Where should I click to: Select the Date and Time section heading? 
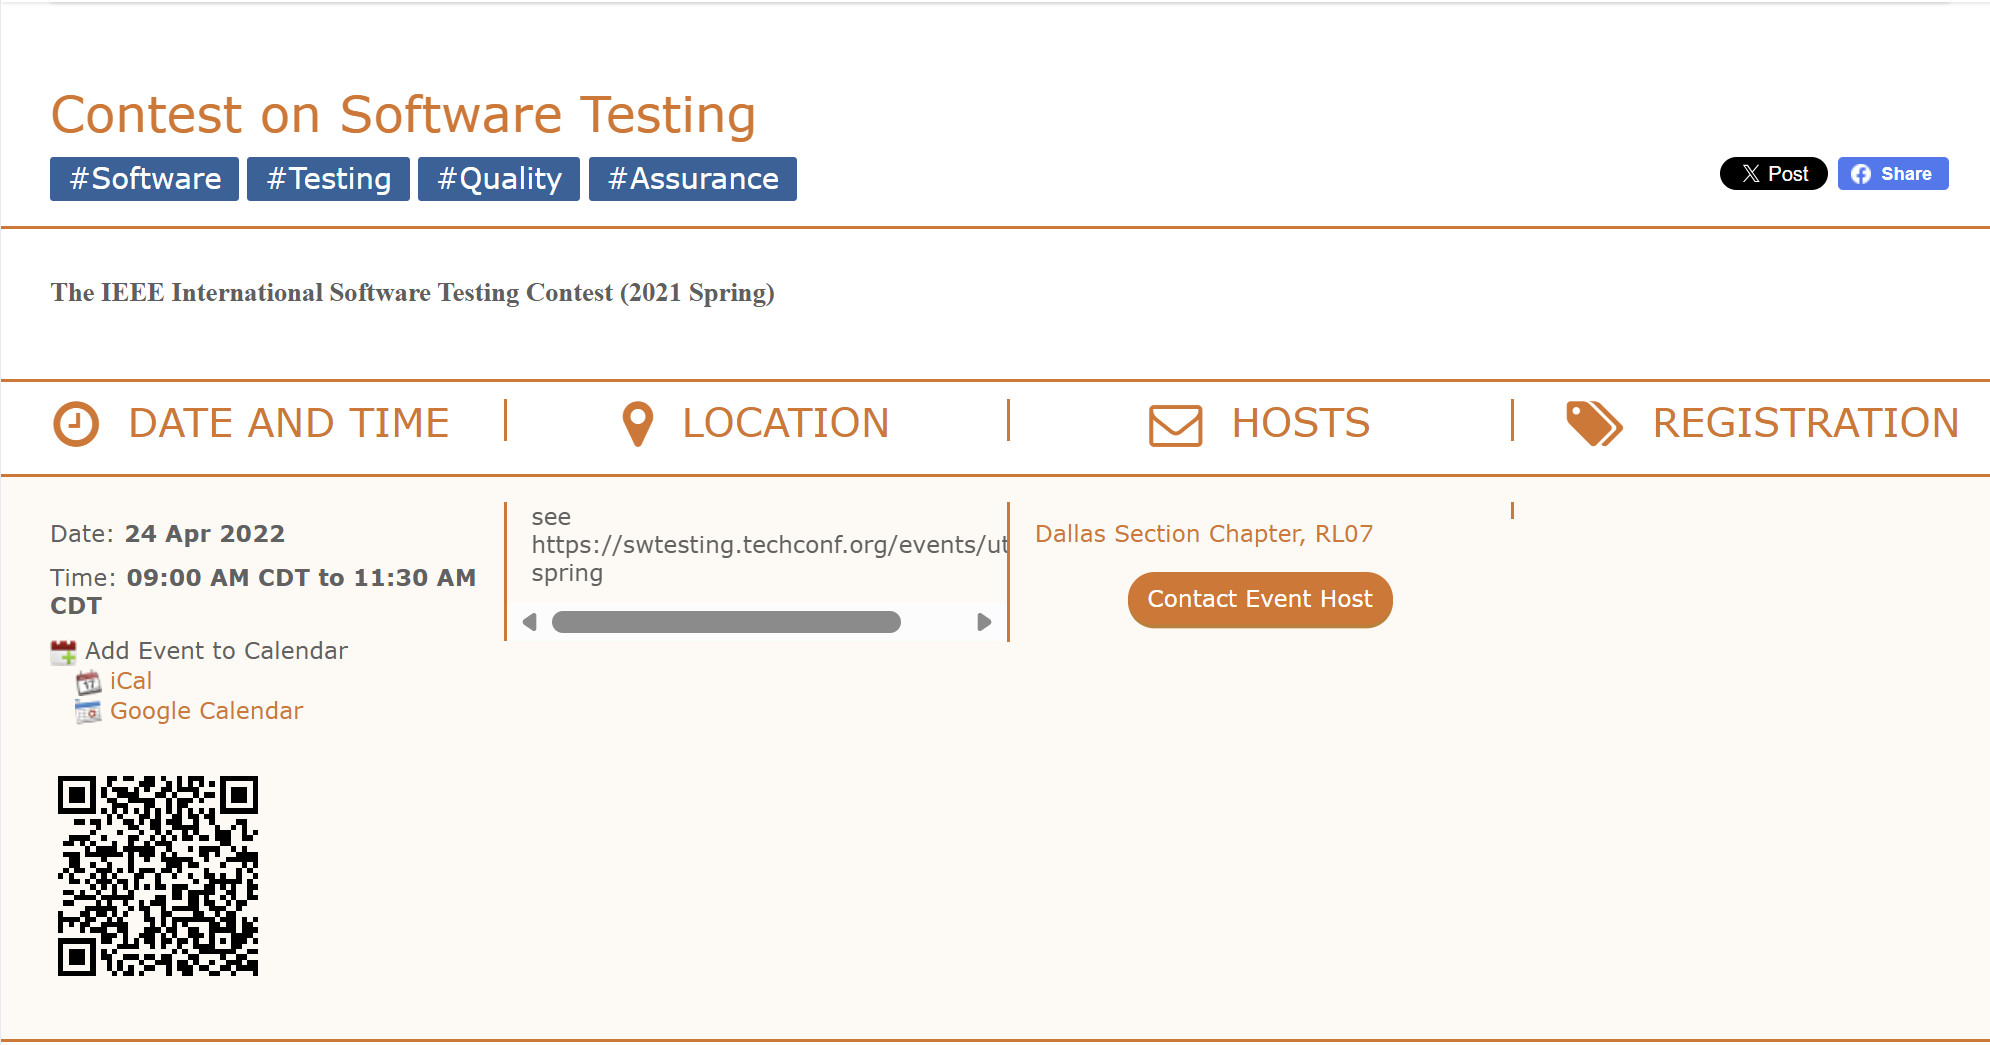pyautogui.click(x=289, y=423)
